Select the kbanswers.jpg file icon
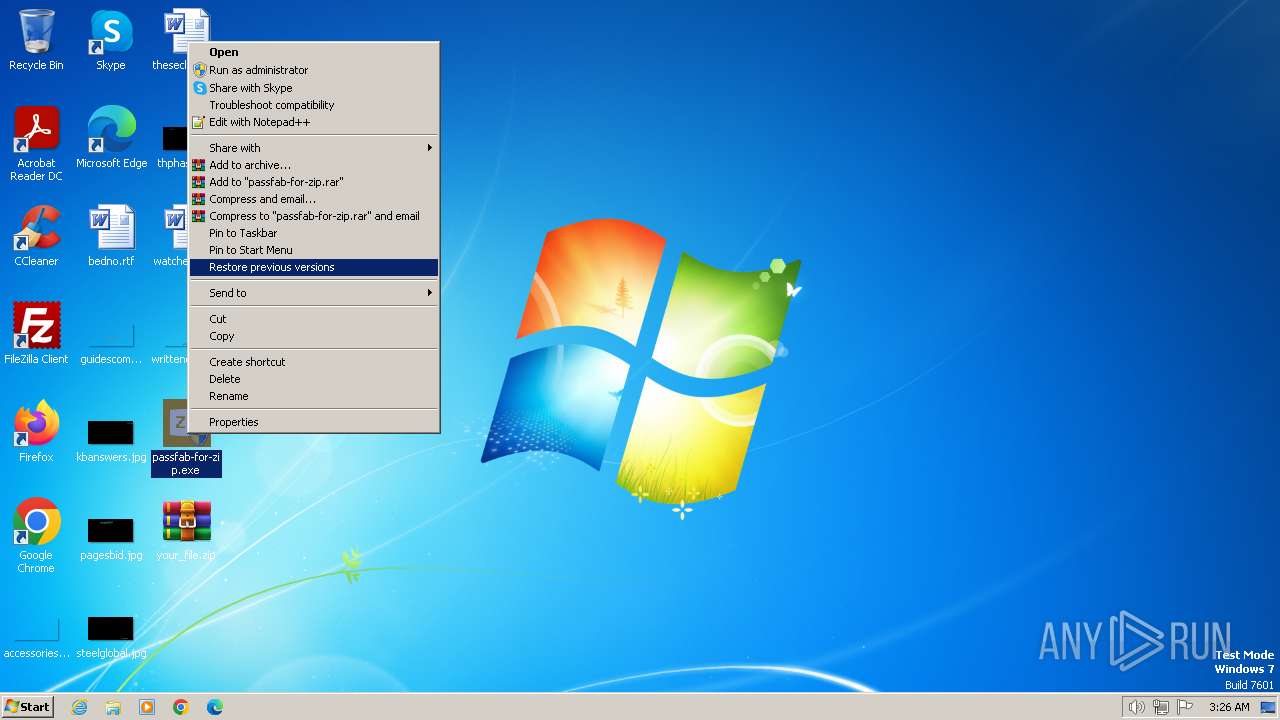The height and width of the screenshot is (720, 1280). click(111, 440)
